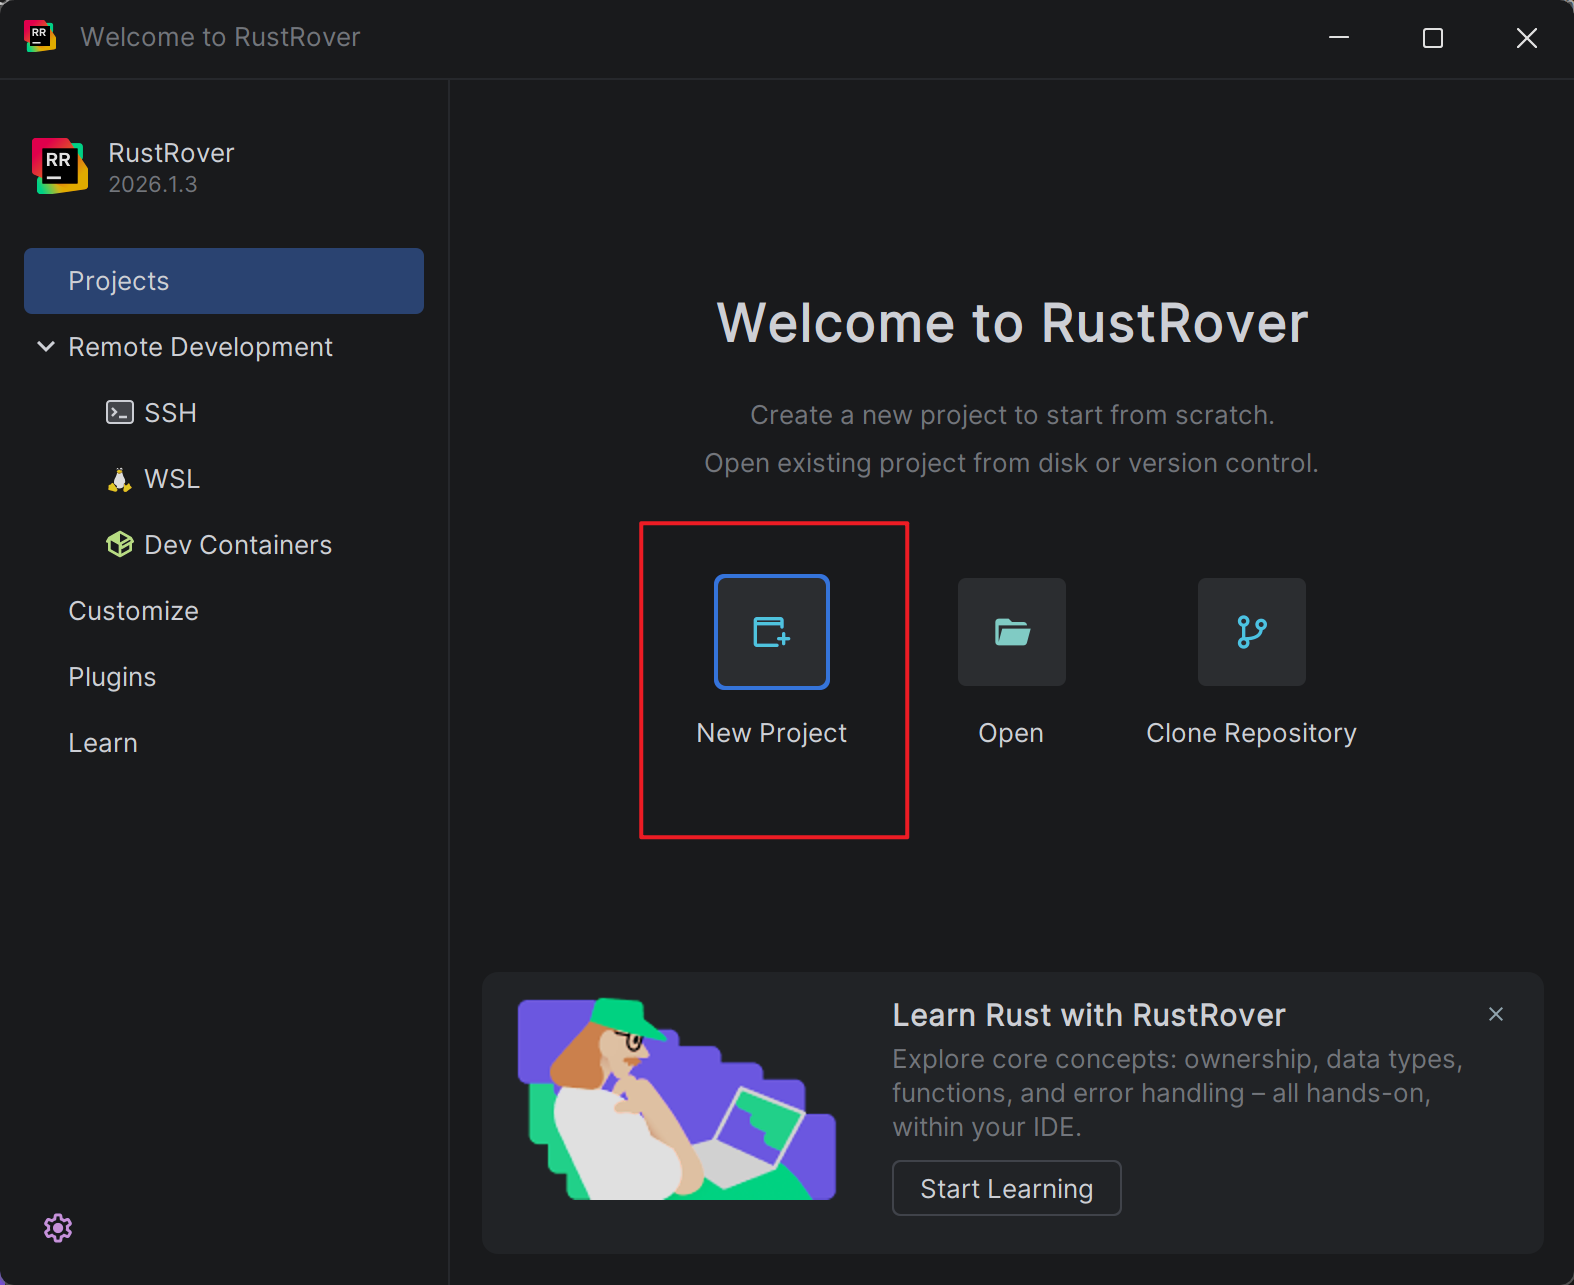Minimize the Welcome to RustRover window
Viewport: 1574px width, 1285px height.
pyautogui.click(x=1339, y=38)
